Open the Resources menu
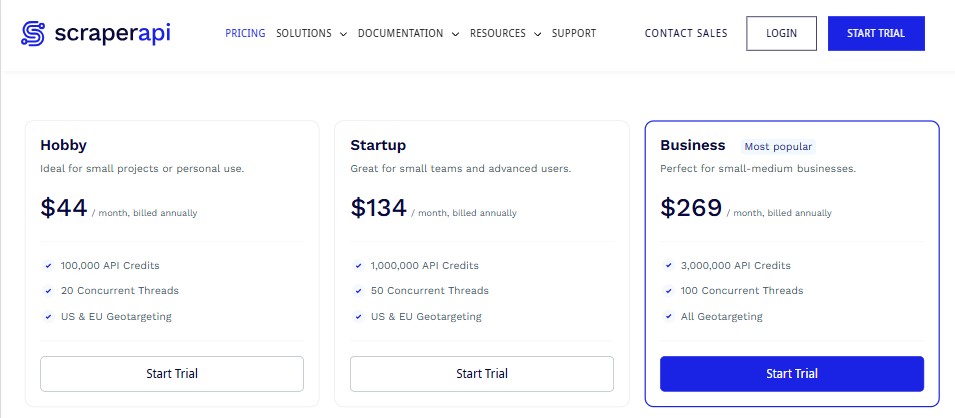The width and height of the screenshot is (955, 418). [x=498, y=34]
